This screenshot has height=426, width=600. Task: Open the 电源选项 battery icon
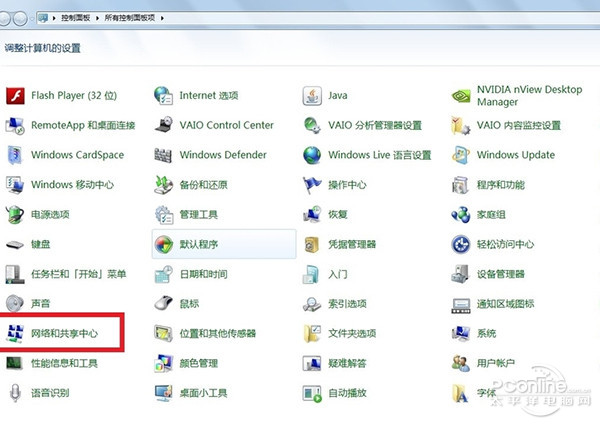coord(15,215)
